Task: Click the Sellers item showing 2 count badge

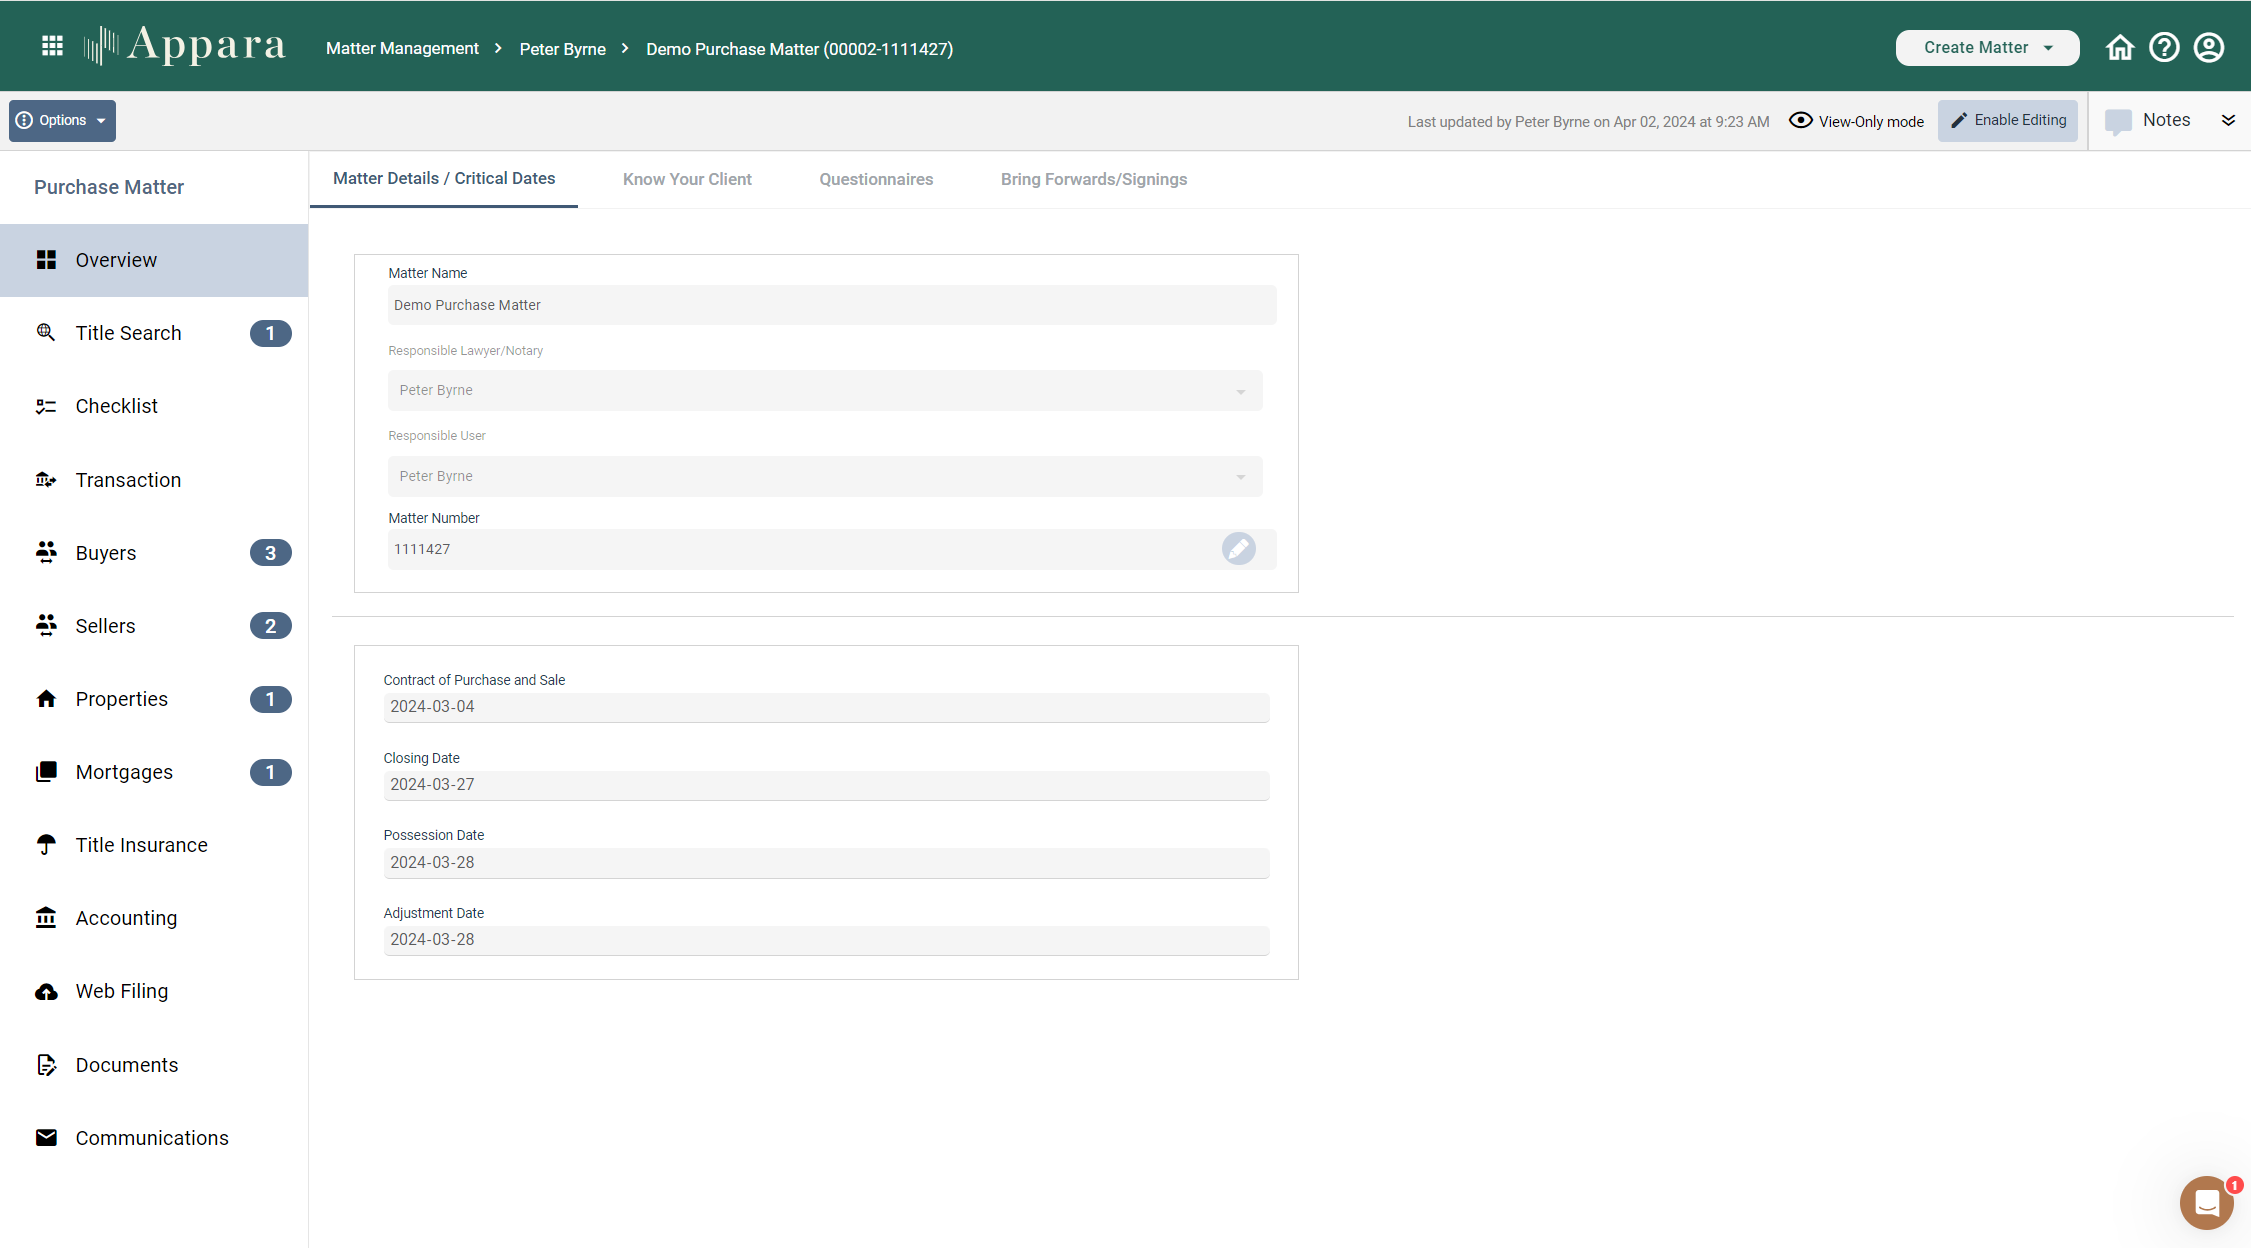Action: point(104,625)
